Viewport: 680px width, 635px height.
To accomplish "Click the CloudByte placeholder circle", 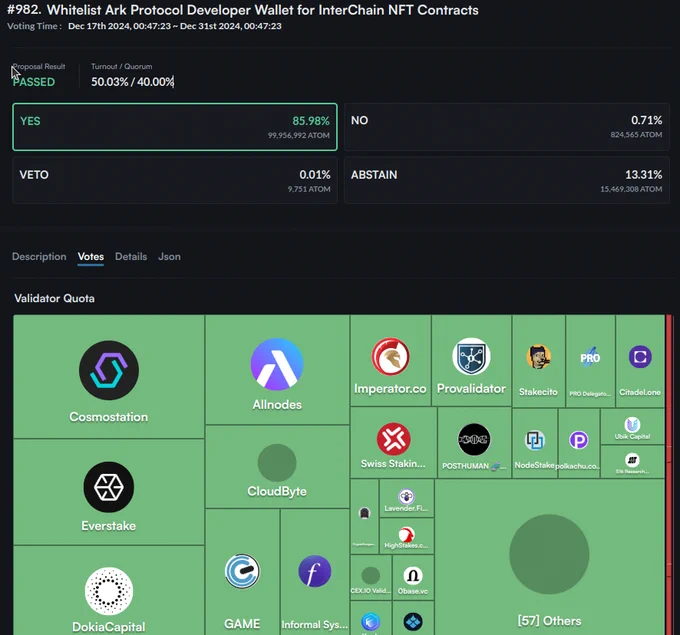I will (x=277, y=463).
